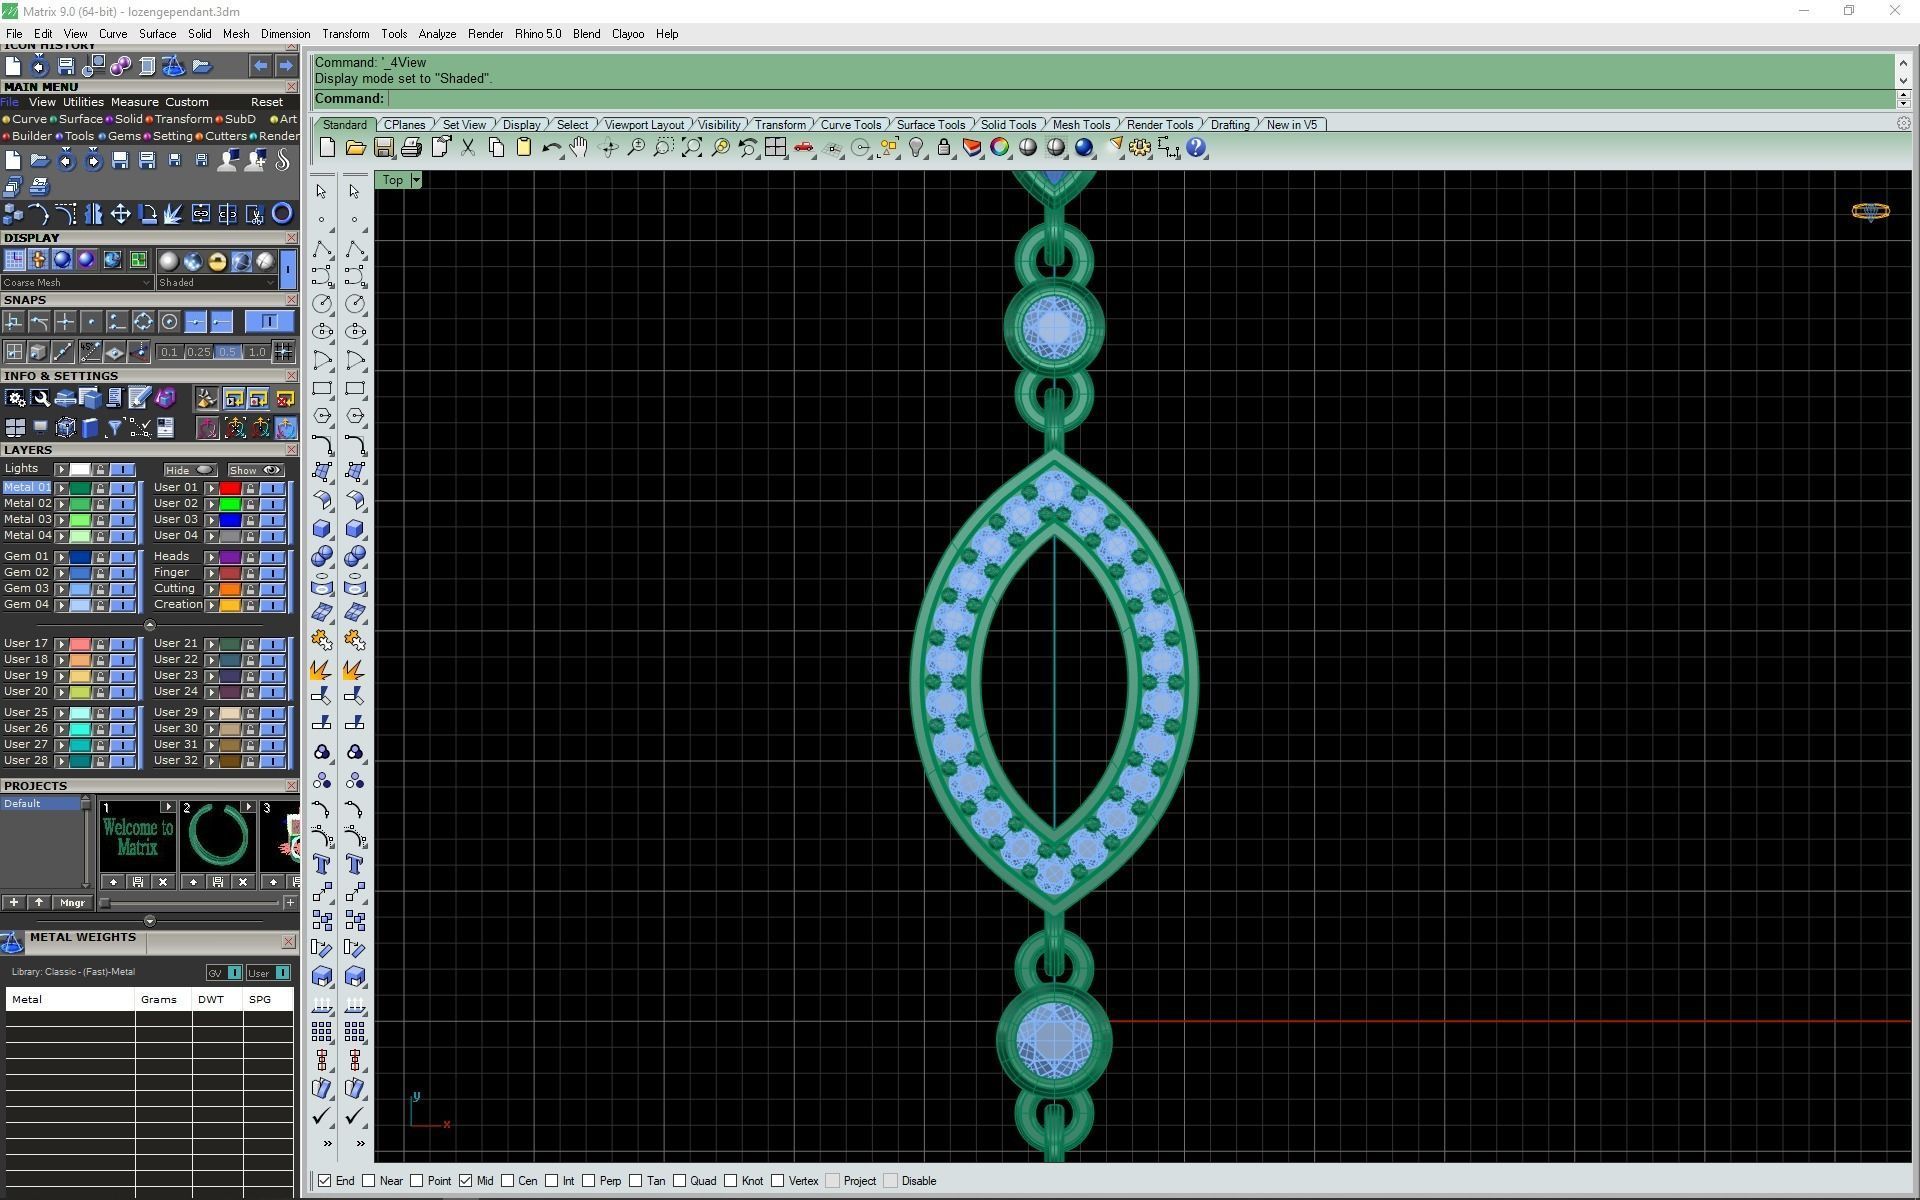Click the Gumball move arrows icon in Main Menu

point(120,213)
